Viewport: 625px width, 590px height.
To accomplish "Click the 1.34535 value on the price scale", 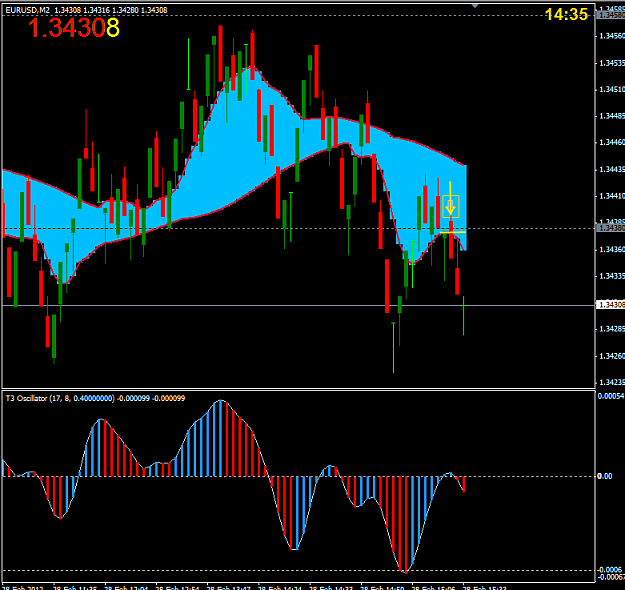I will [x=612, y=63].
